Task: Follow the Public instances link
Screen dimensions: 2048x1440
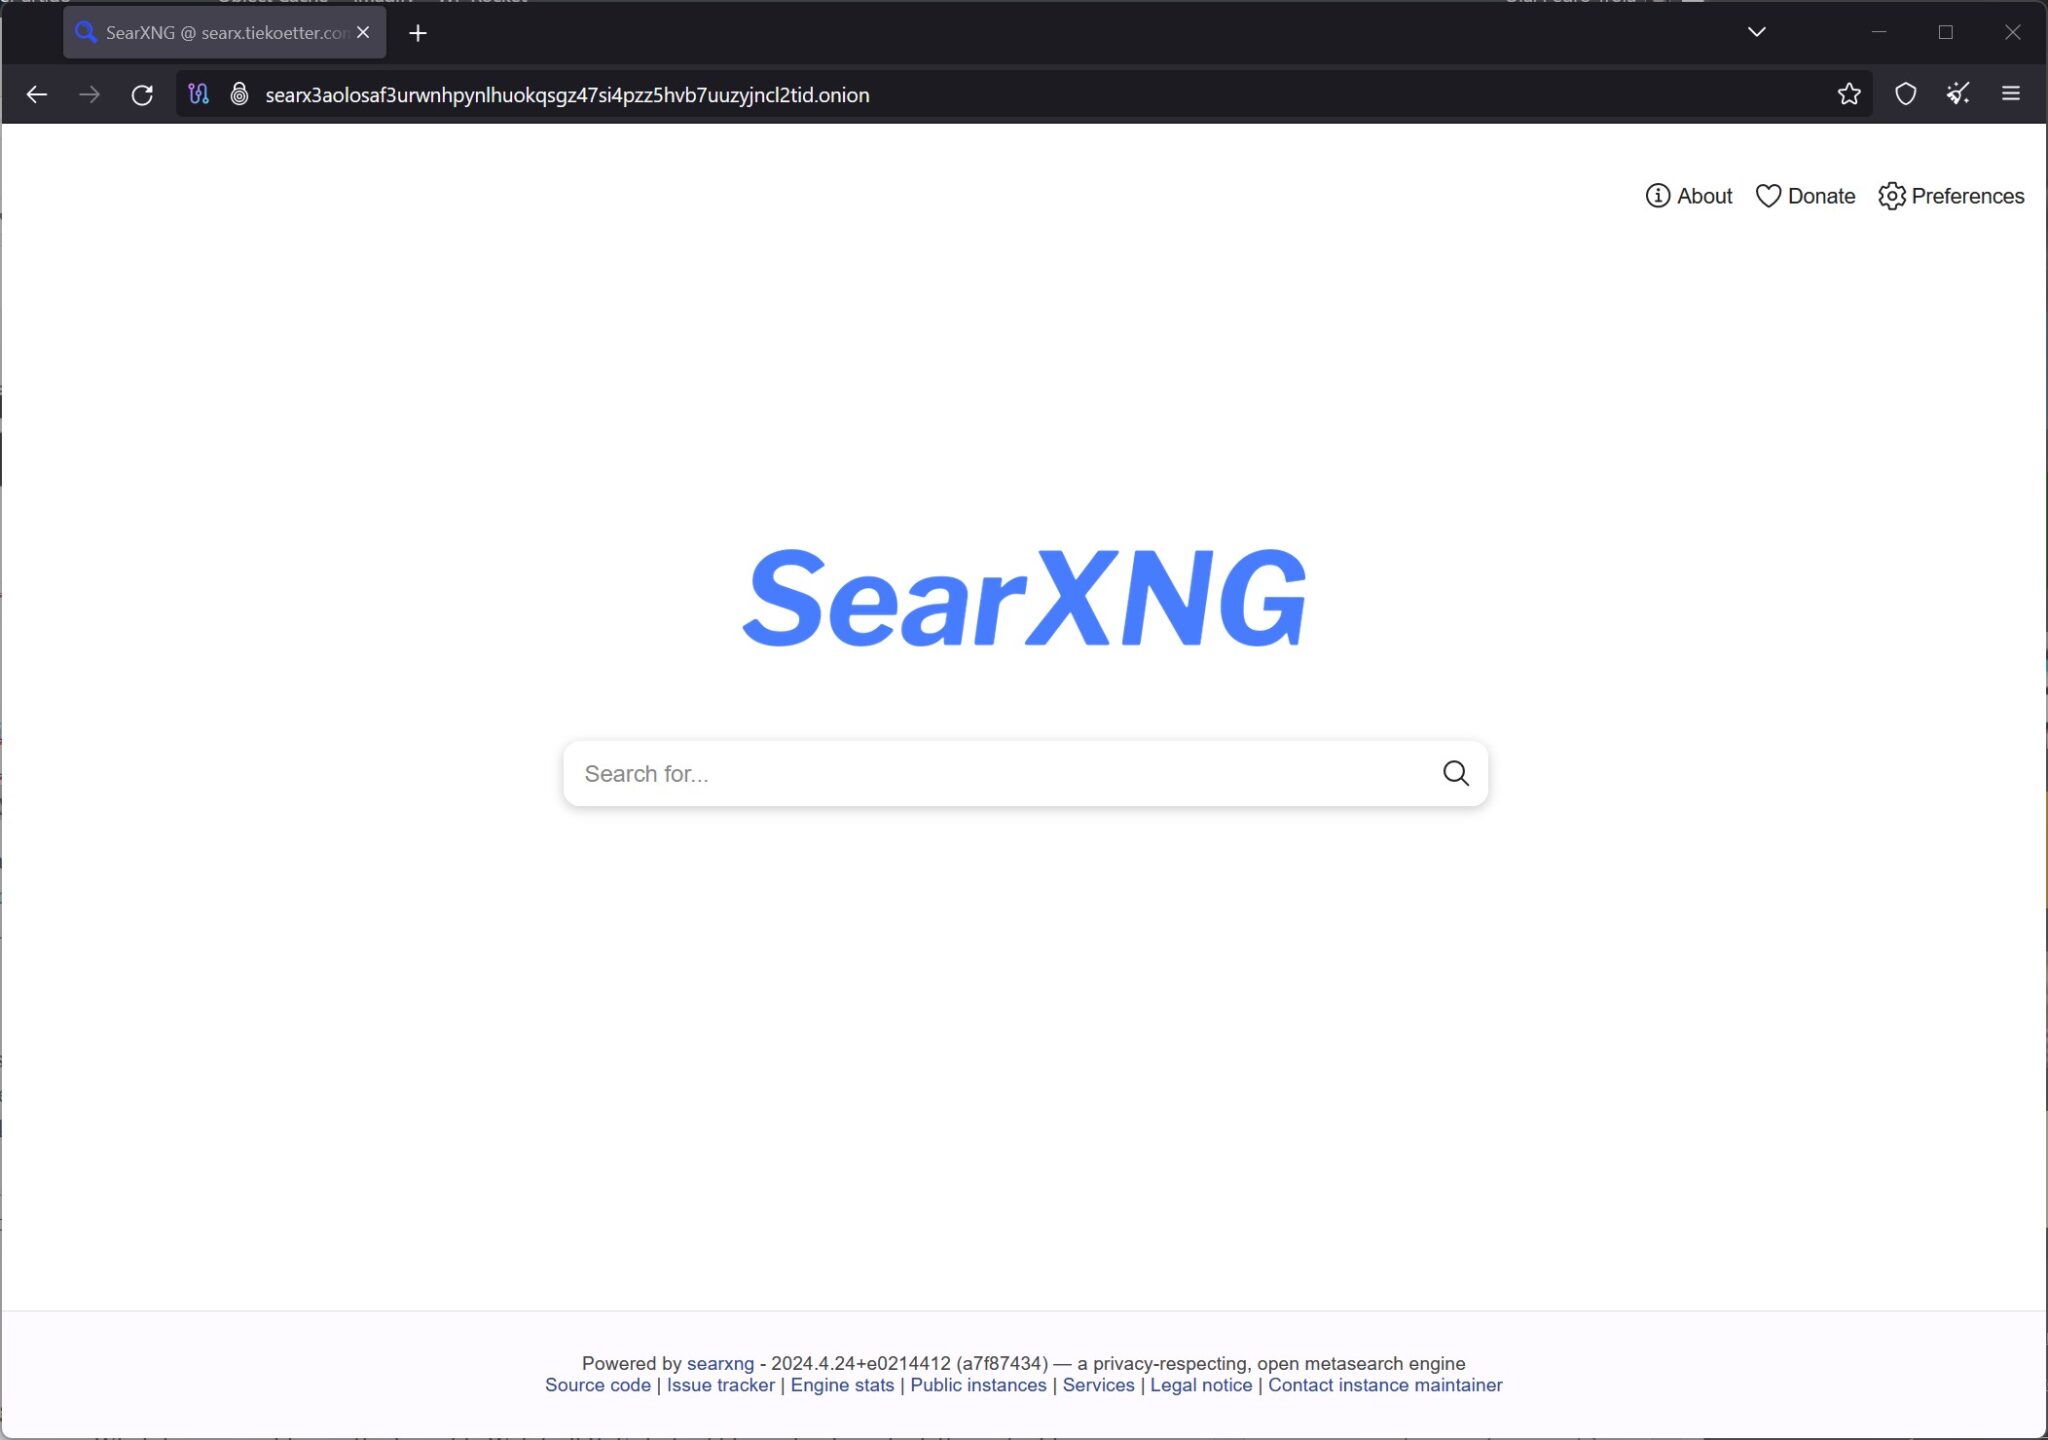Action: [978, 1385]
